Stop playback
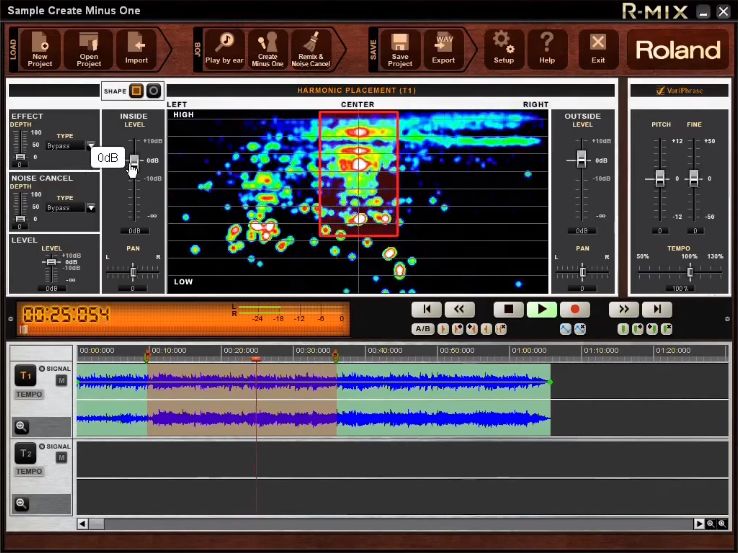The width and height of the screenshot is (738, 553). pyautogui.click(x=508, y=309)
